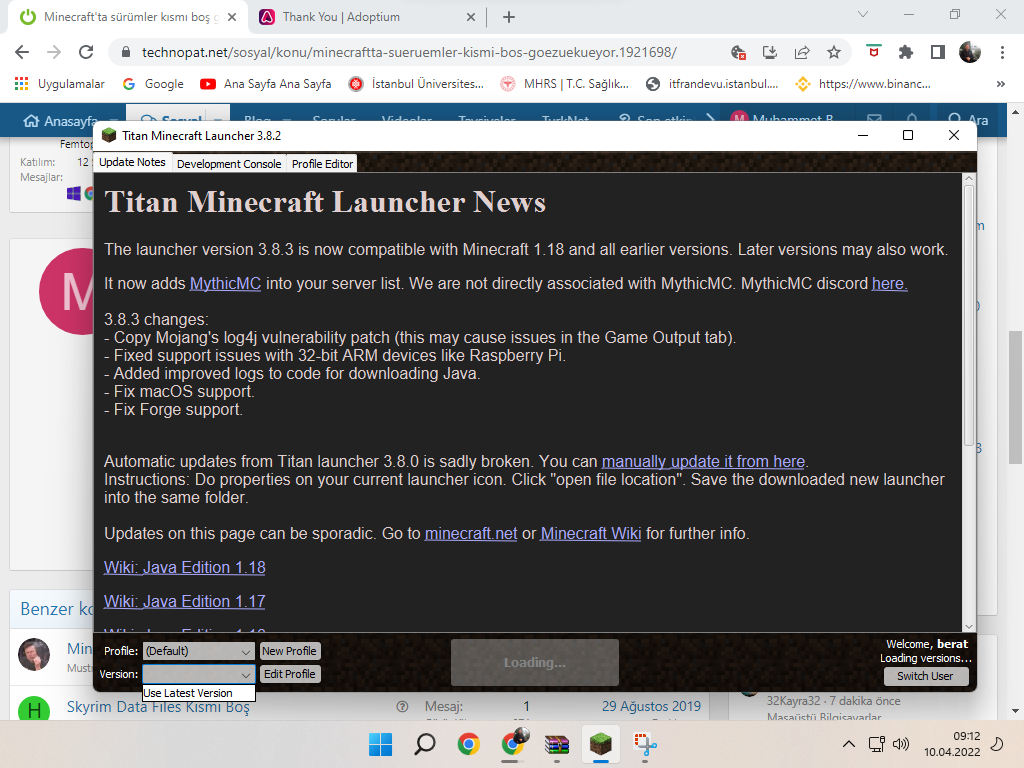Open the Update Notes tab

point(133,162)
